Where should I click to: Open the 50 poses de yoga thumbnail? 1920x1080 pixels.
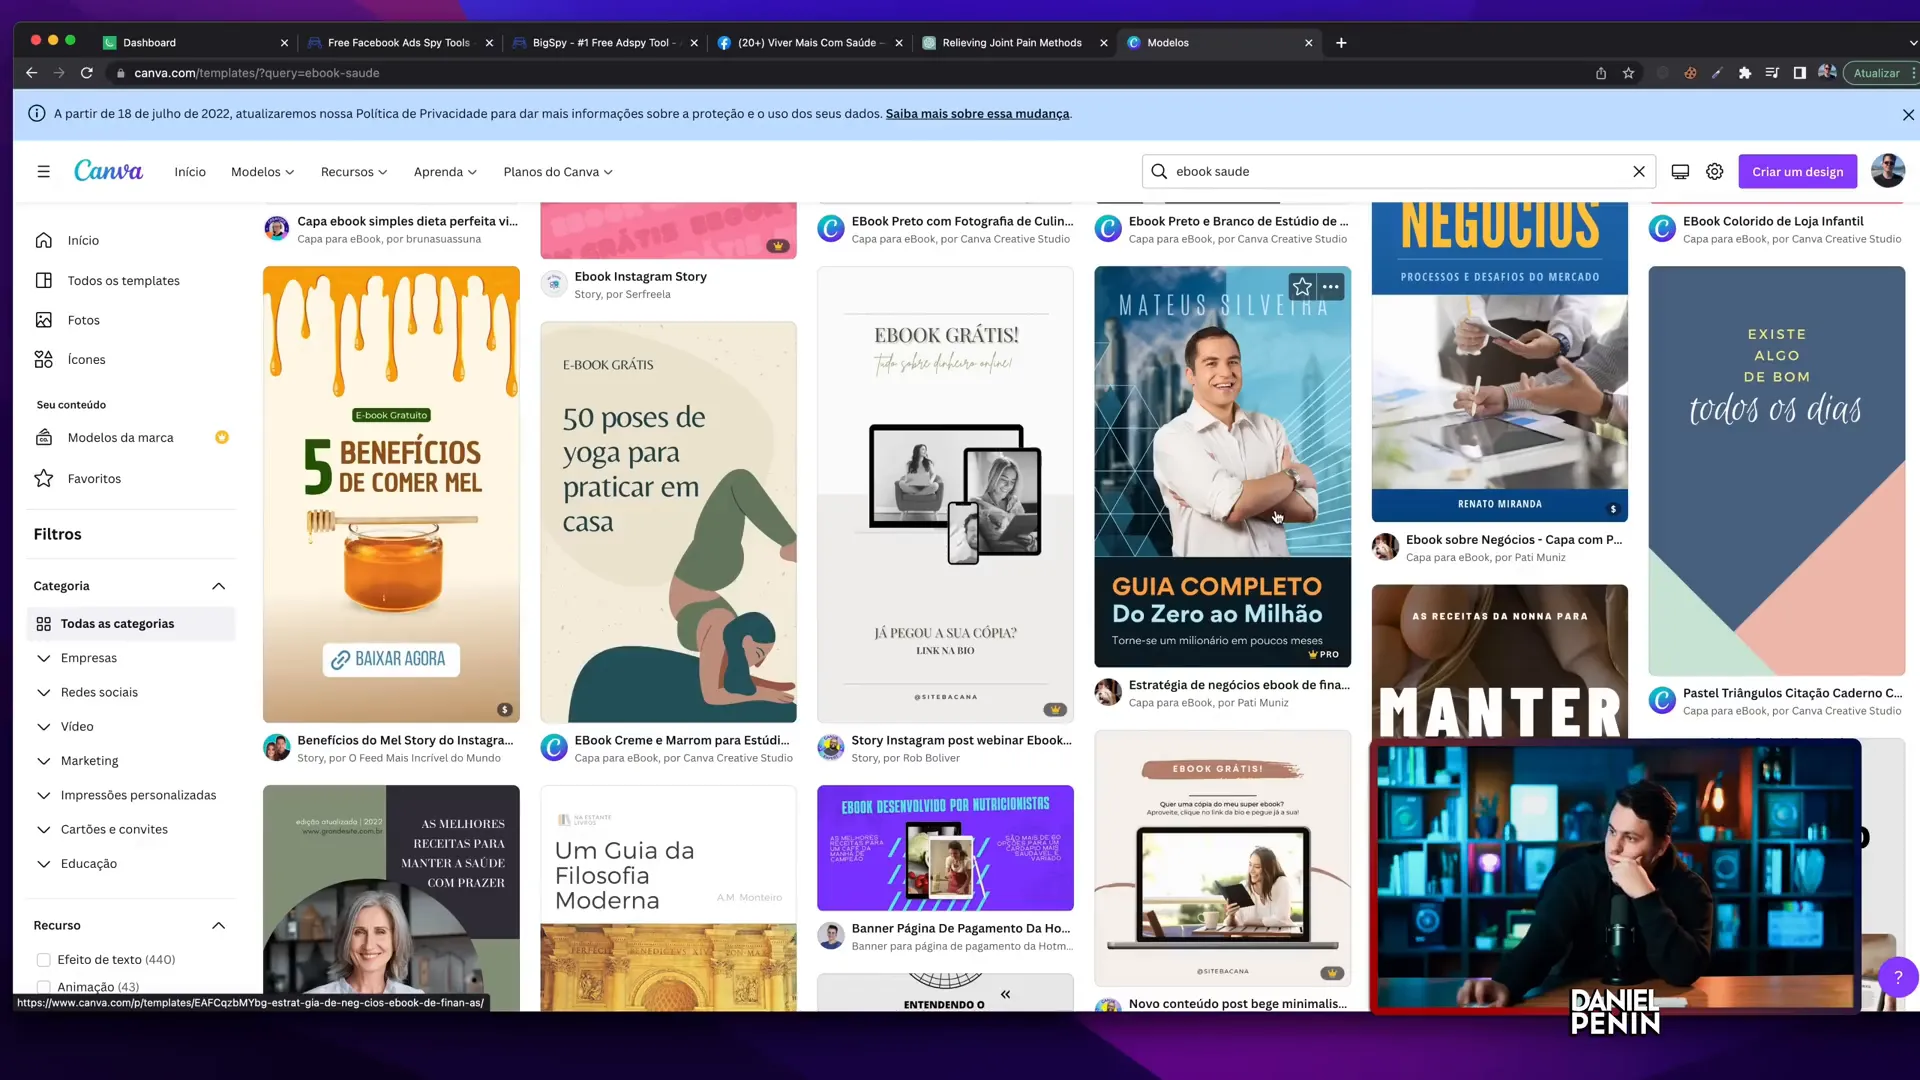[x=668, y=522]
